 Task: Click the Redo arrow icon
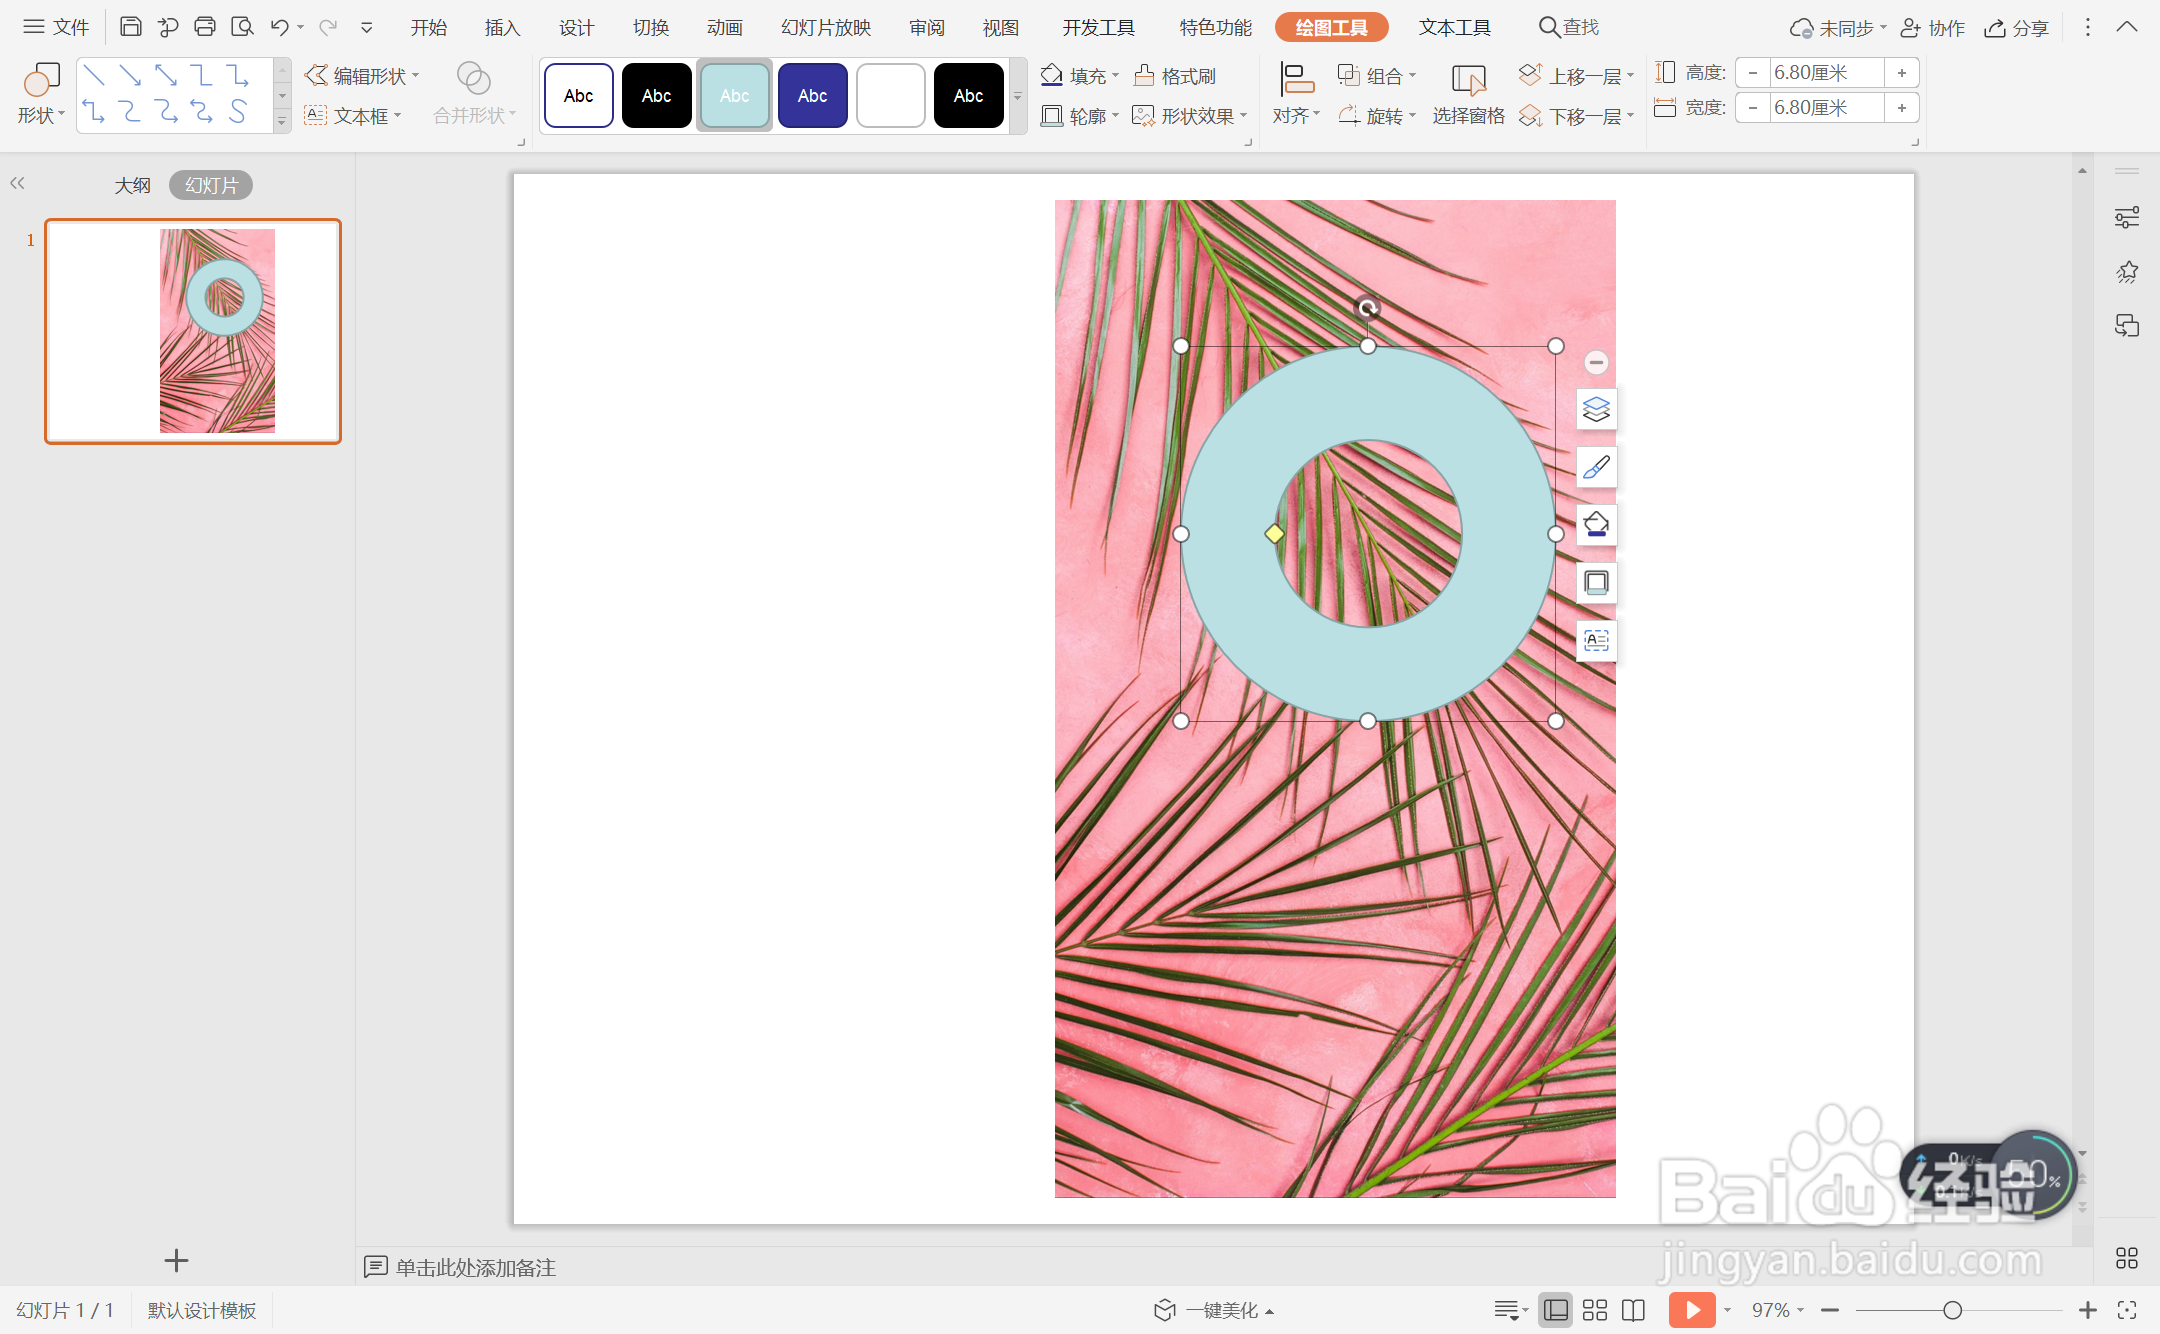328,27
